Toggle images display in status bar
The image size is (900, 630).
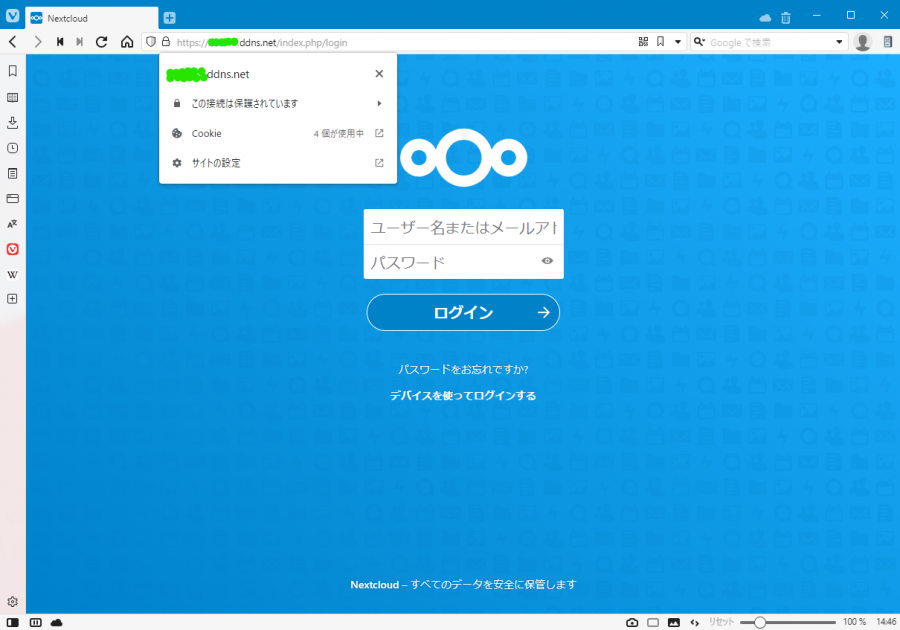(x=674, y=622)
